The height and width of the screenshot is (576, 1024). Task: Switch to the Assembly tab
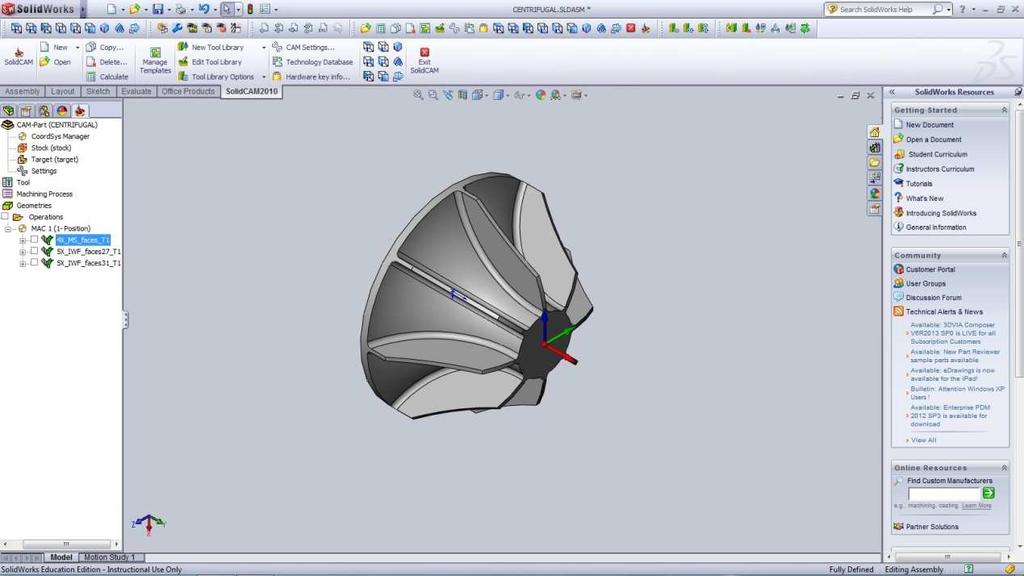coord(22,91)
